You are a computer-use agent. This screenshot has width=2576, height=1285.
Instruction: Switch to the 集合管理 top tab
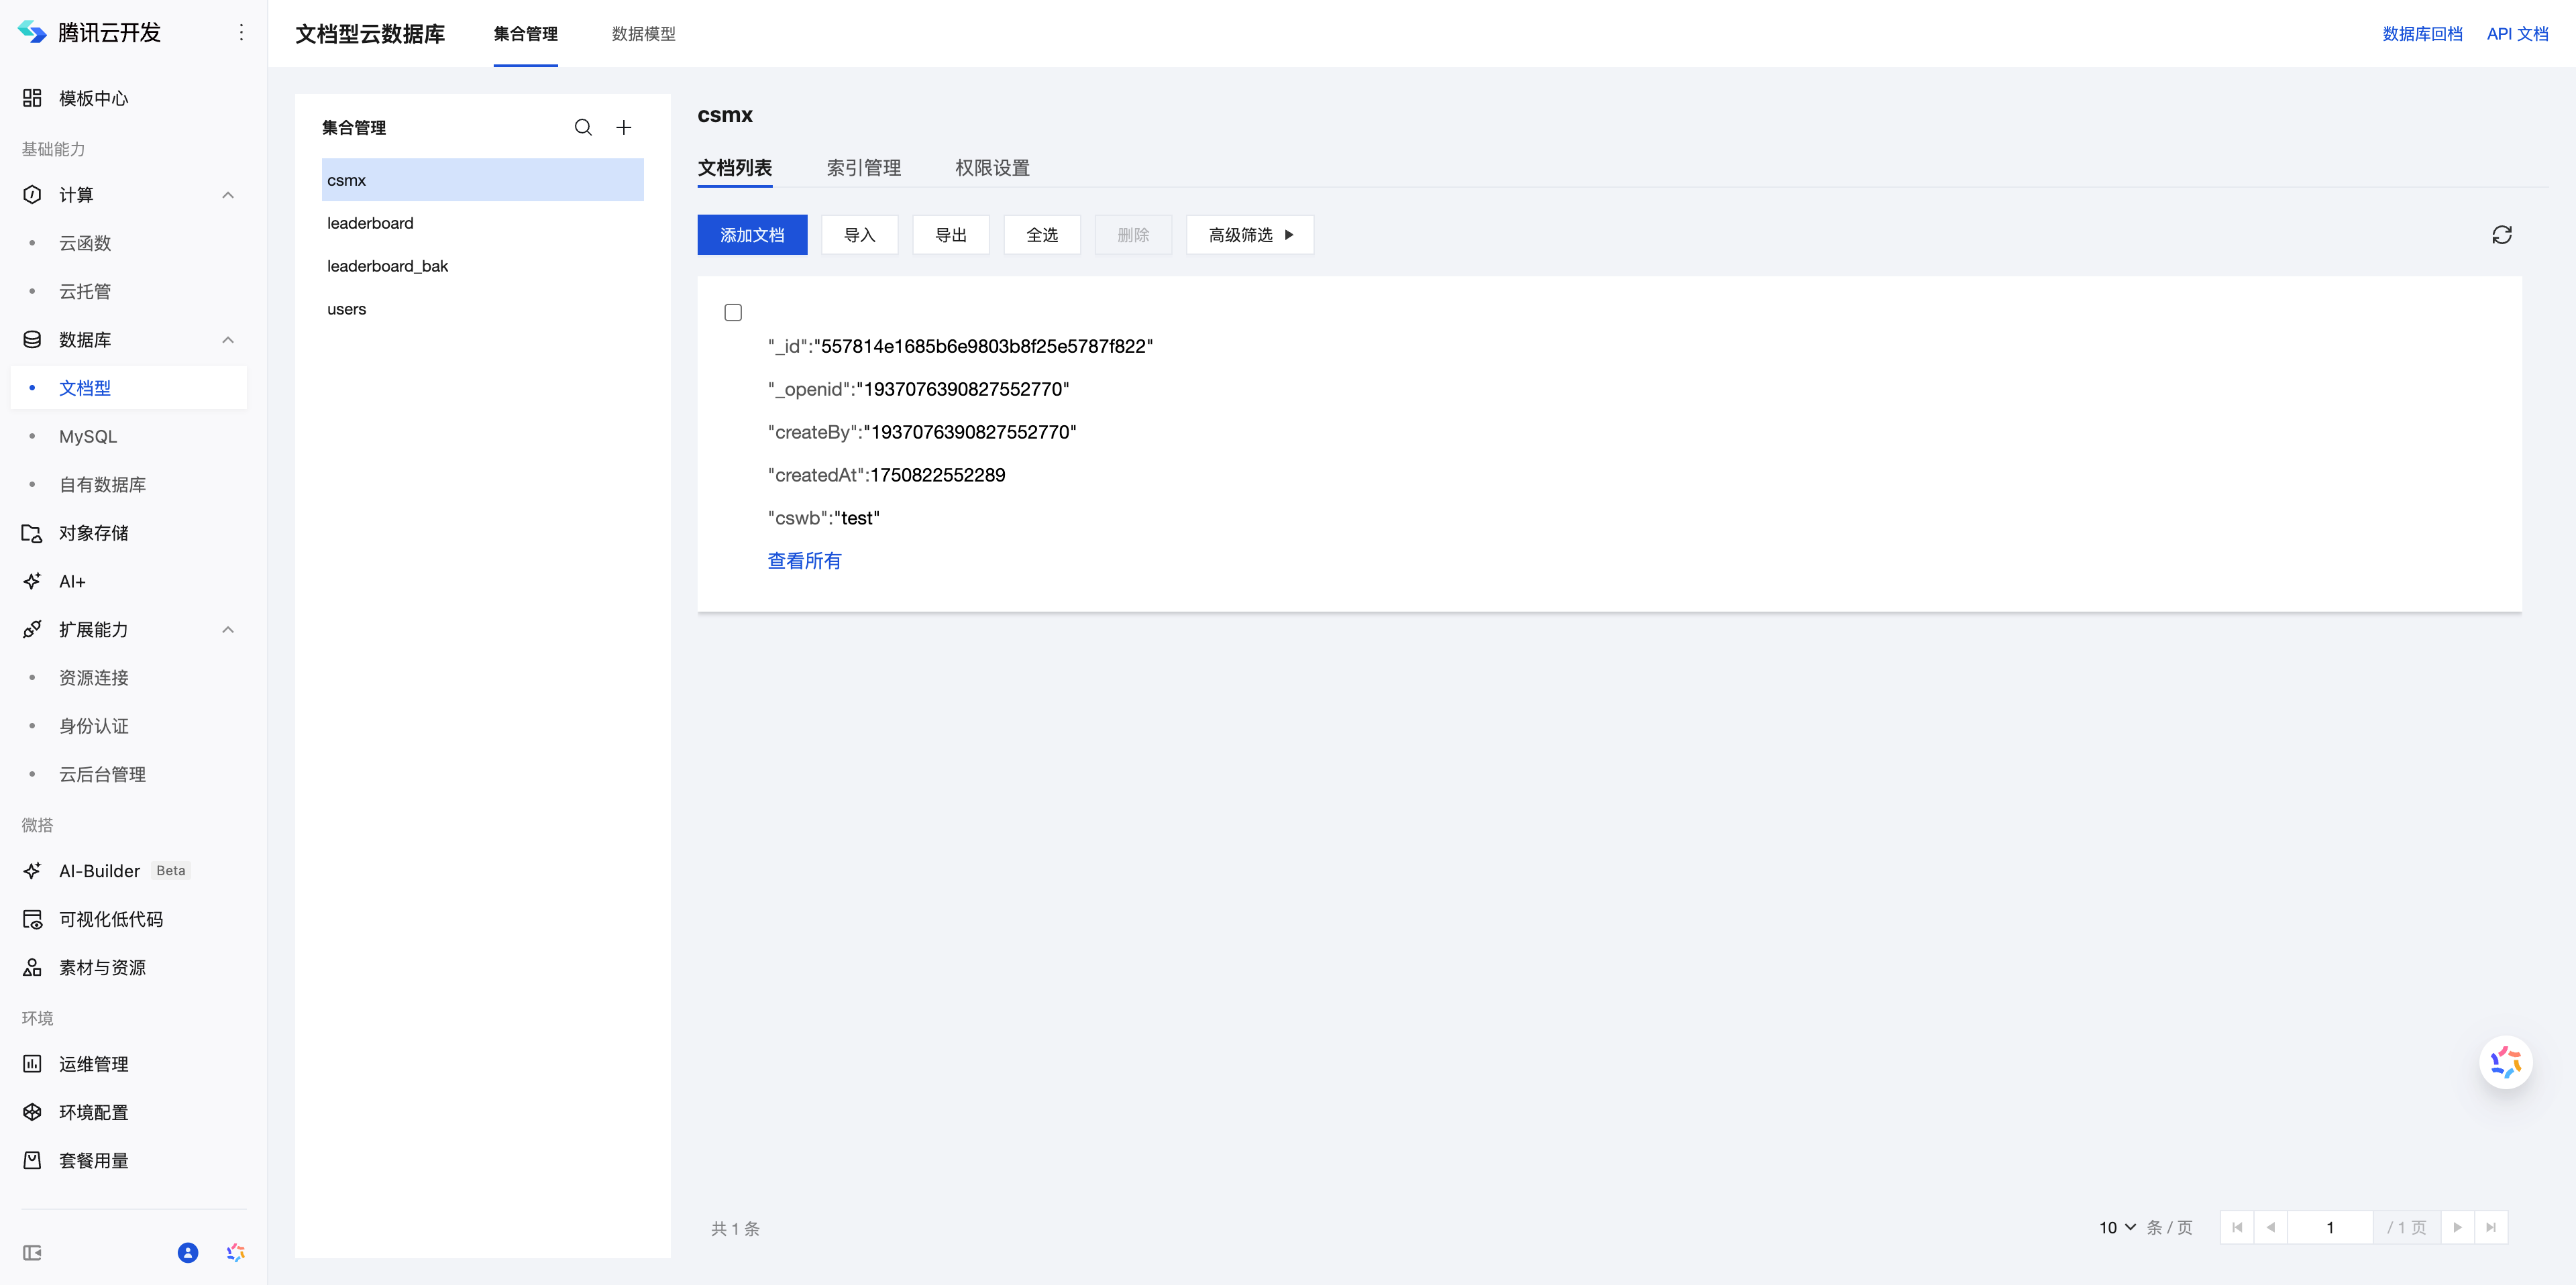526,34
